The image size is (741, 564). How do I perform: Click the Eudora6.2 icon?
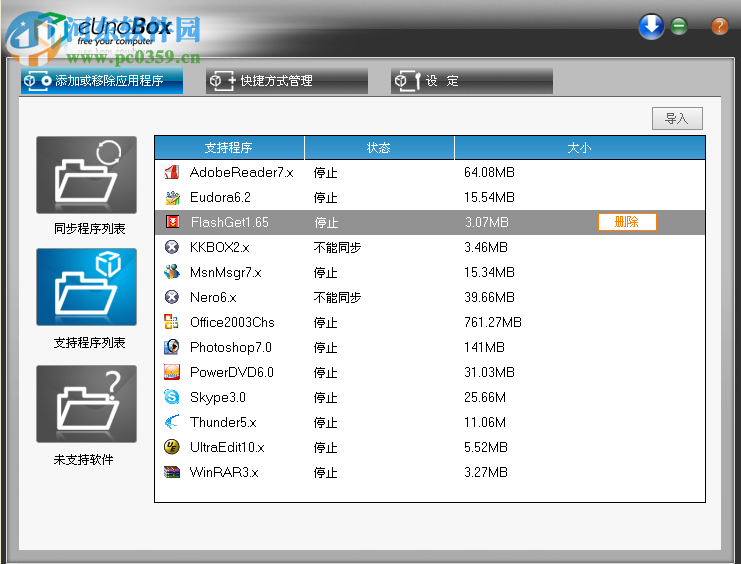pos(172,197)
